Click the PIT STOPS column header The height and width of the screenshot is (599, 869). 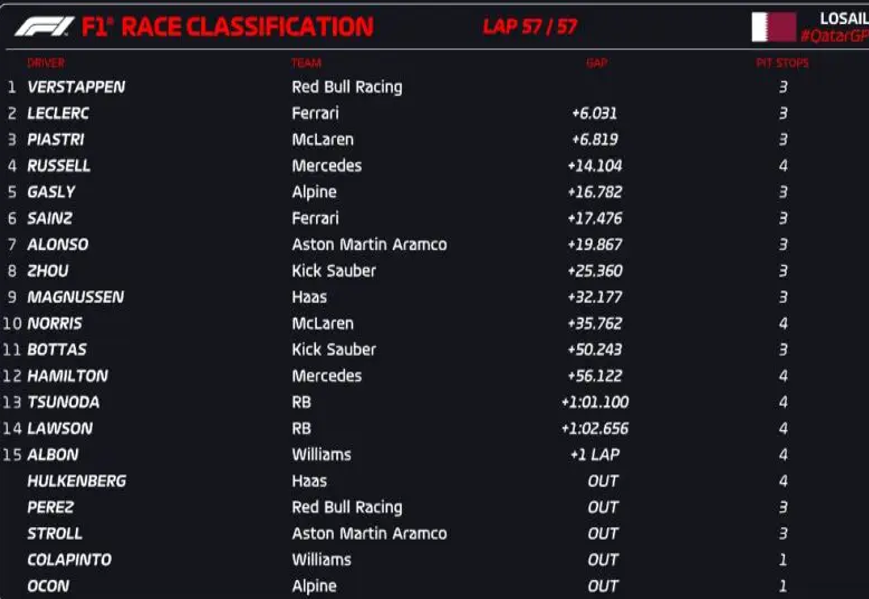point(782,63)
